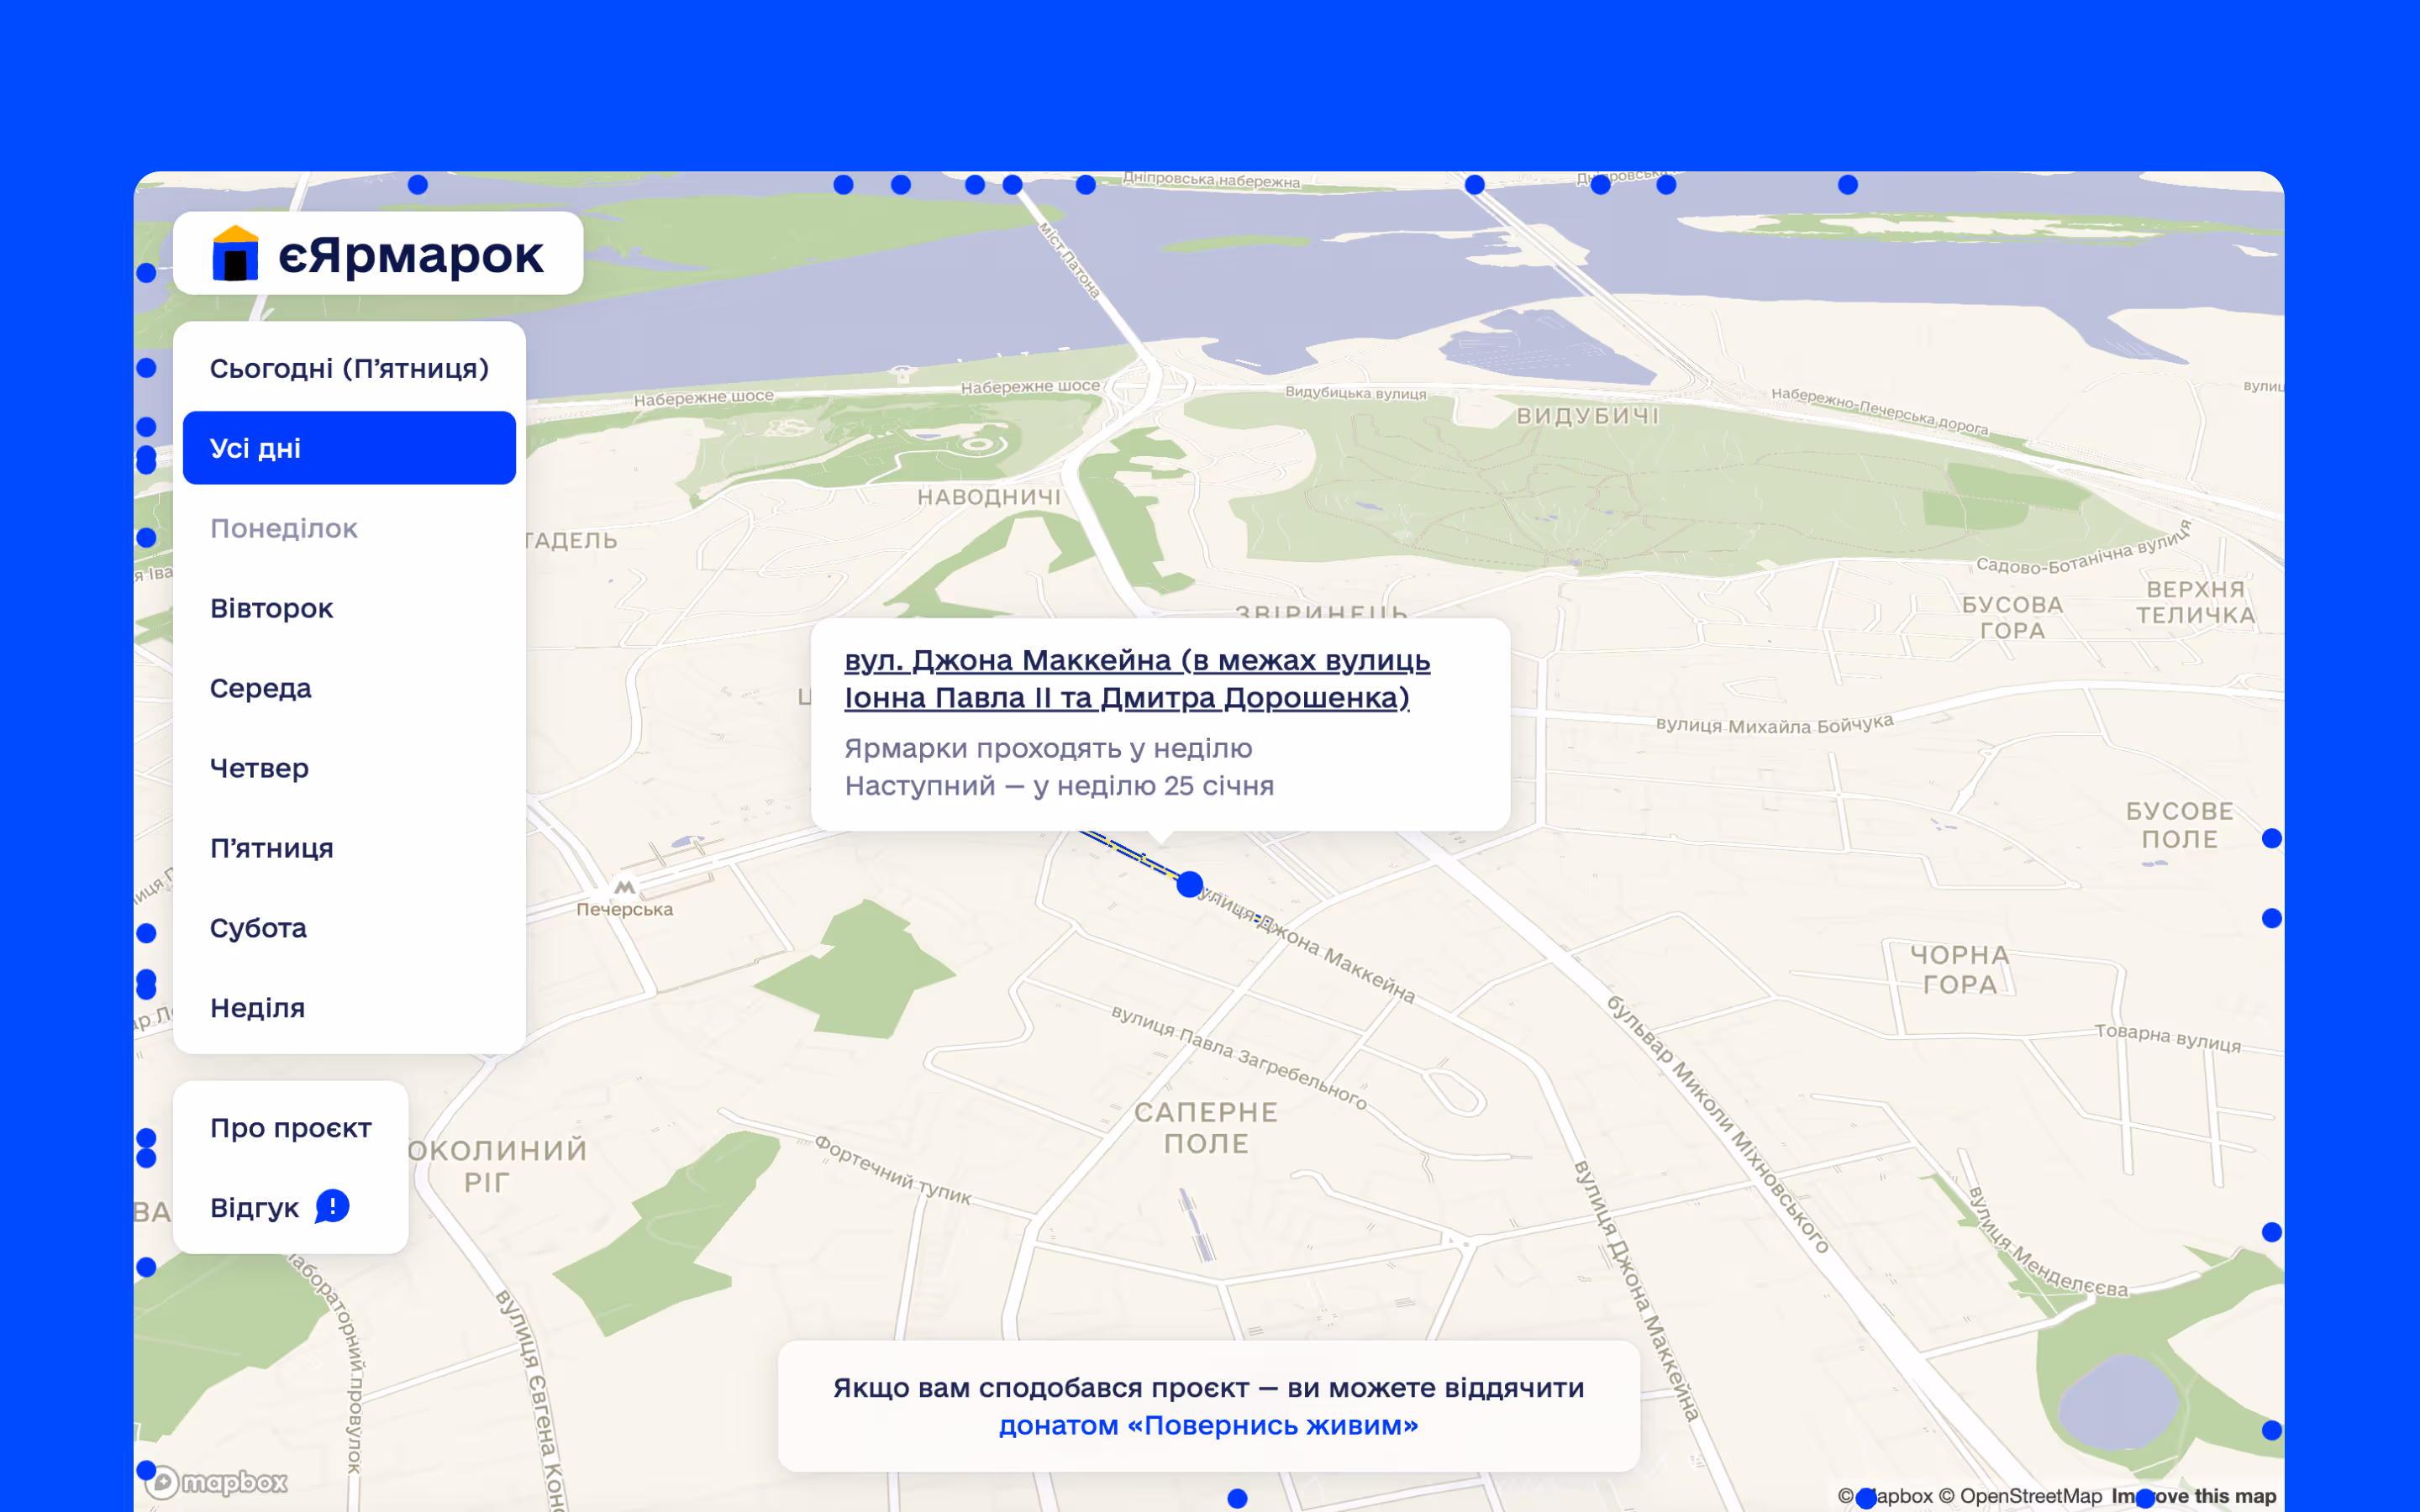Click the єЯрмарок house logo icon
Image resolution: width=2420 pixels, height=1512 pixels.
235,254
